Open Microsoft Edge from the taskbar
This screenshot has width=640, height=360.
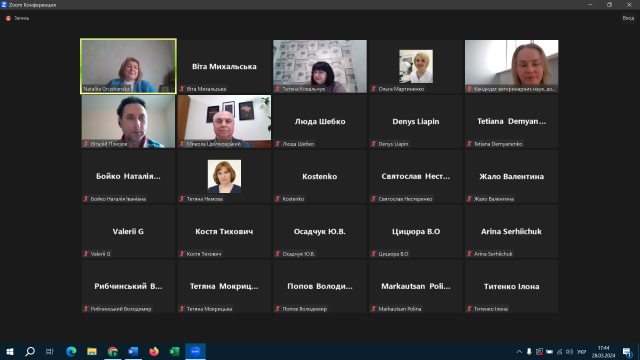tap(71, 351)
